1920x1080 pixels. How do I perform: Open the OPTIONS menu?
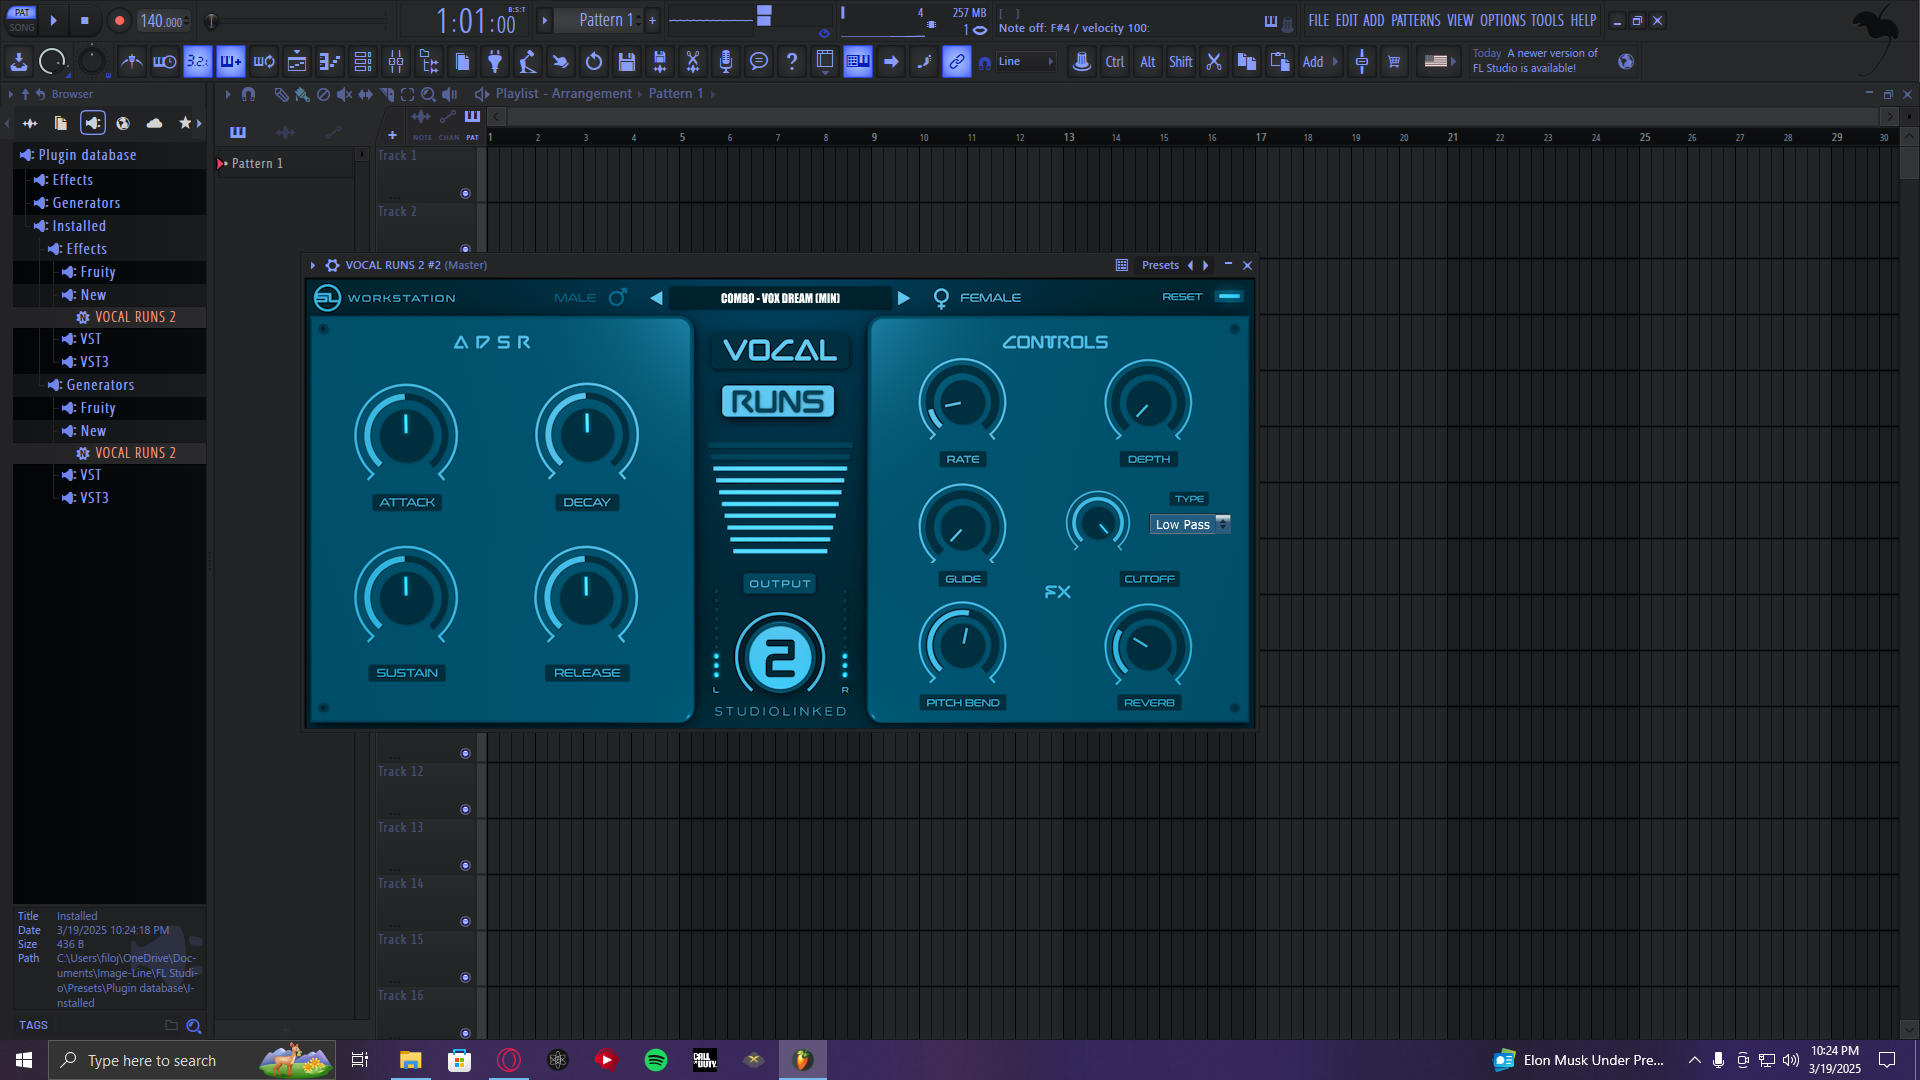point(1502,20)
